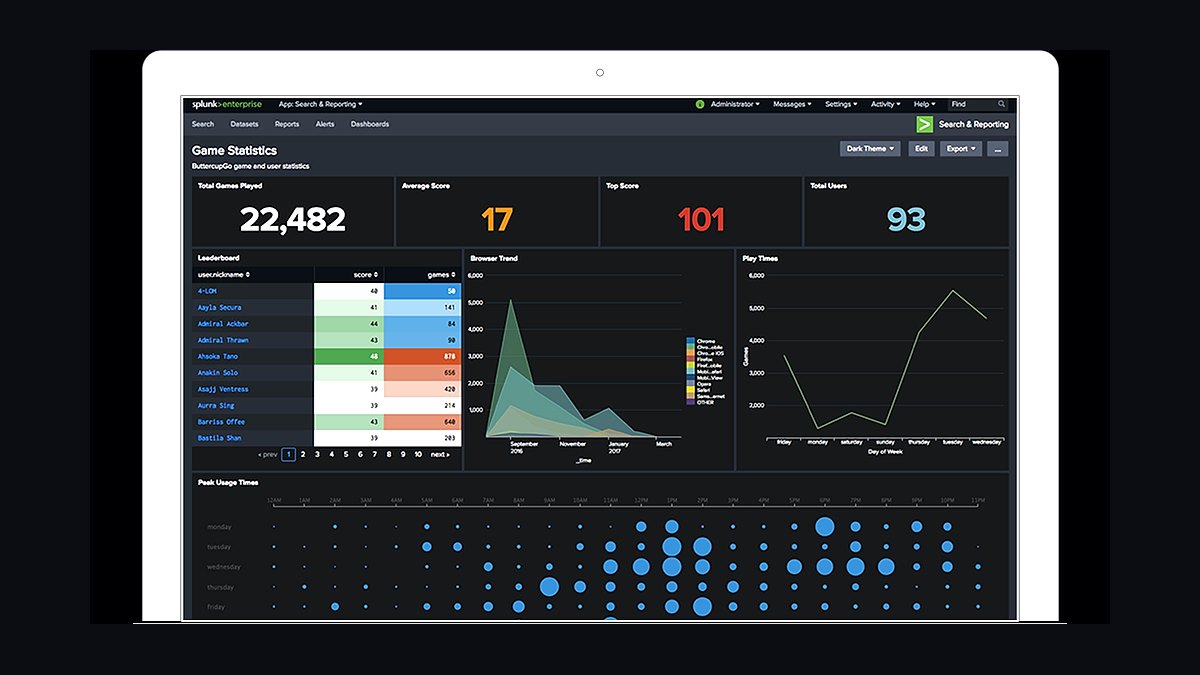Click the tuesday peak on Play Times chart
Image resolution: width=1200 pixels, height=675 pixels.
[952, 291]
